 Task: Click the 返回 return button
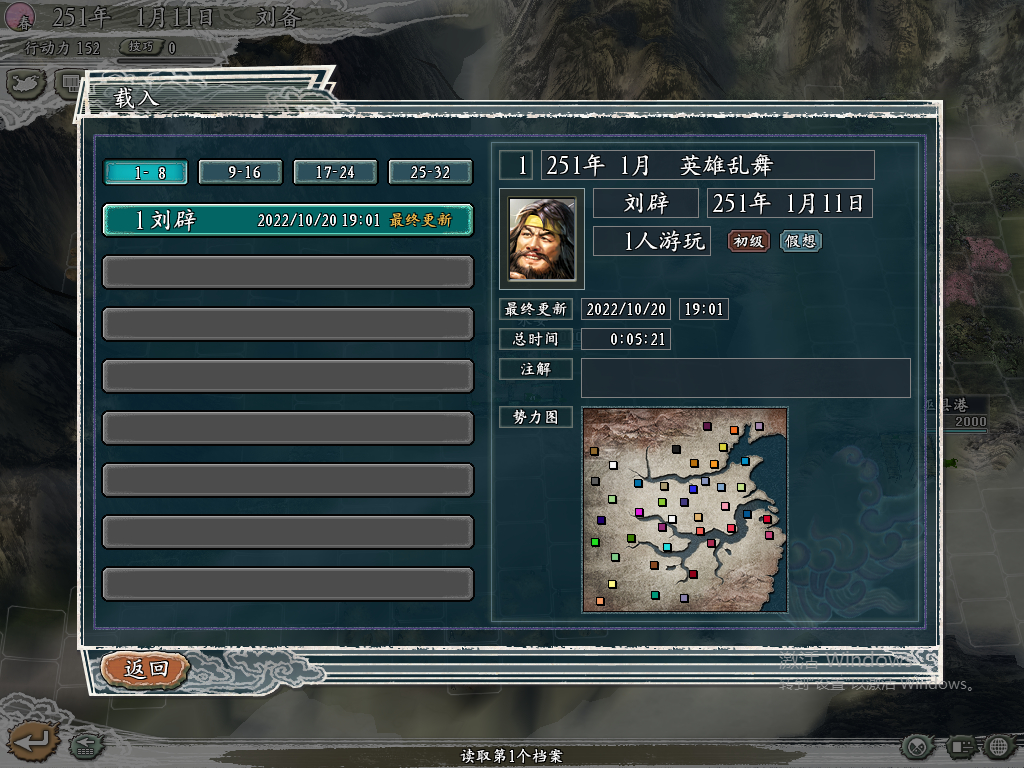tap(146, 669)
